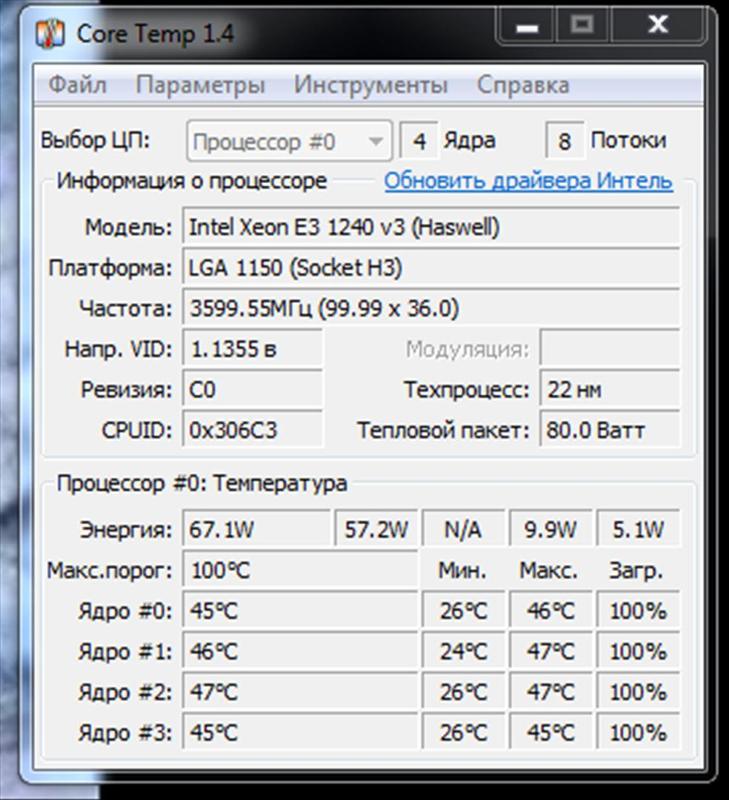Click the 57.2W energy value
The height and width of the screenshot is (800, 729).
coord(376,529)
